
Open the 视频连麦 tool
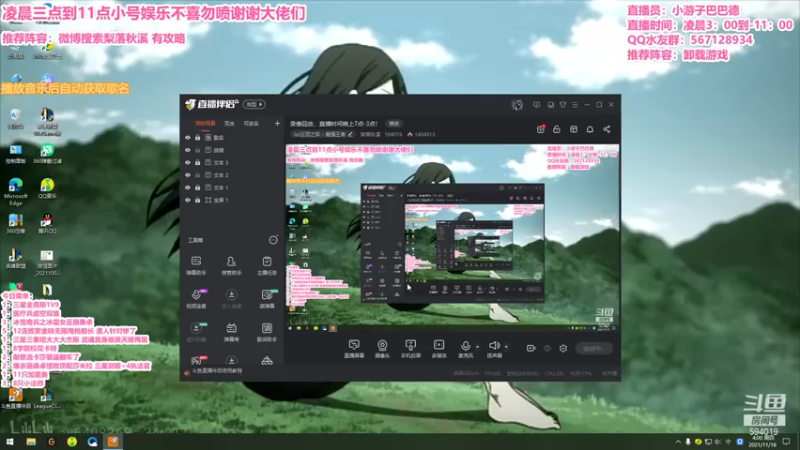point(196,298)
